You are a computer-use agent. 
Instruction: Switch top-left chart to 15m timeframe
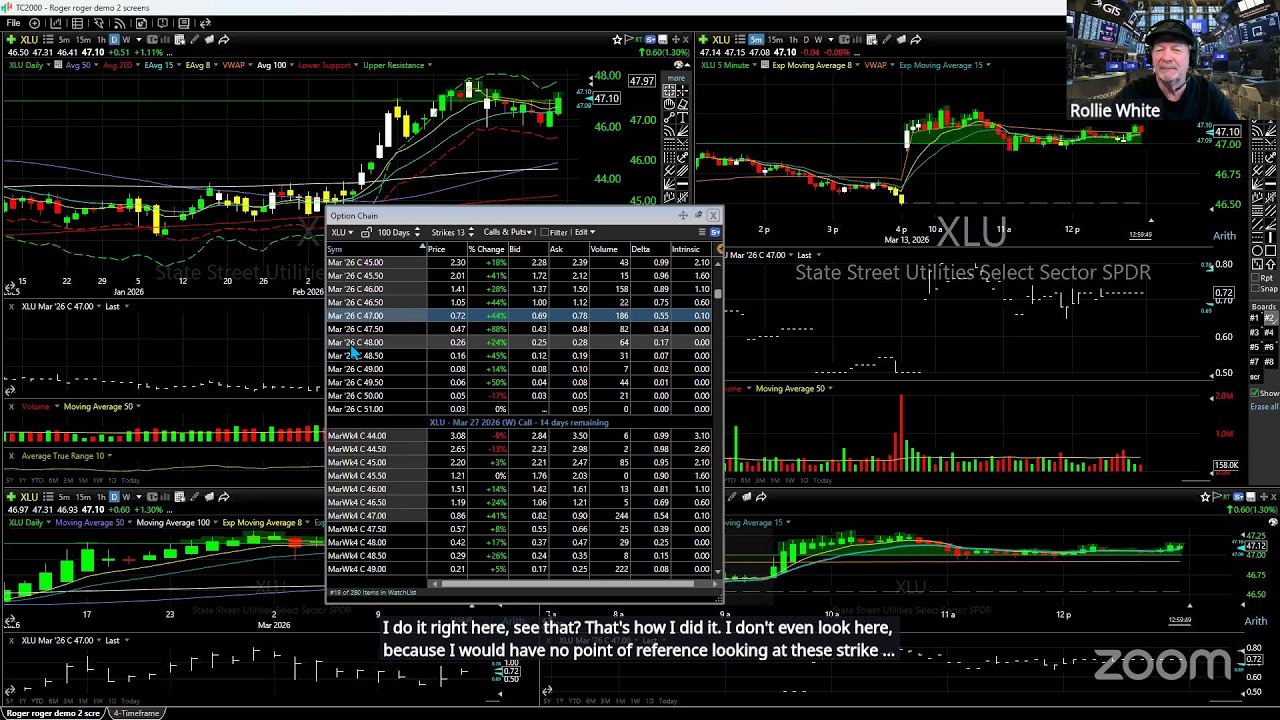82,40
